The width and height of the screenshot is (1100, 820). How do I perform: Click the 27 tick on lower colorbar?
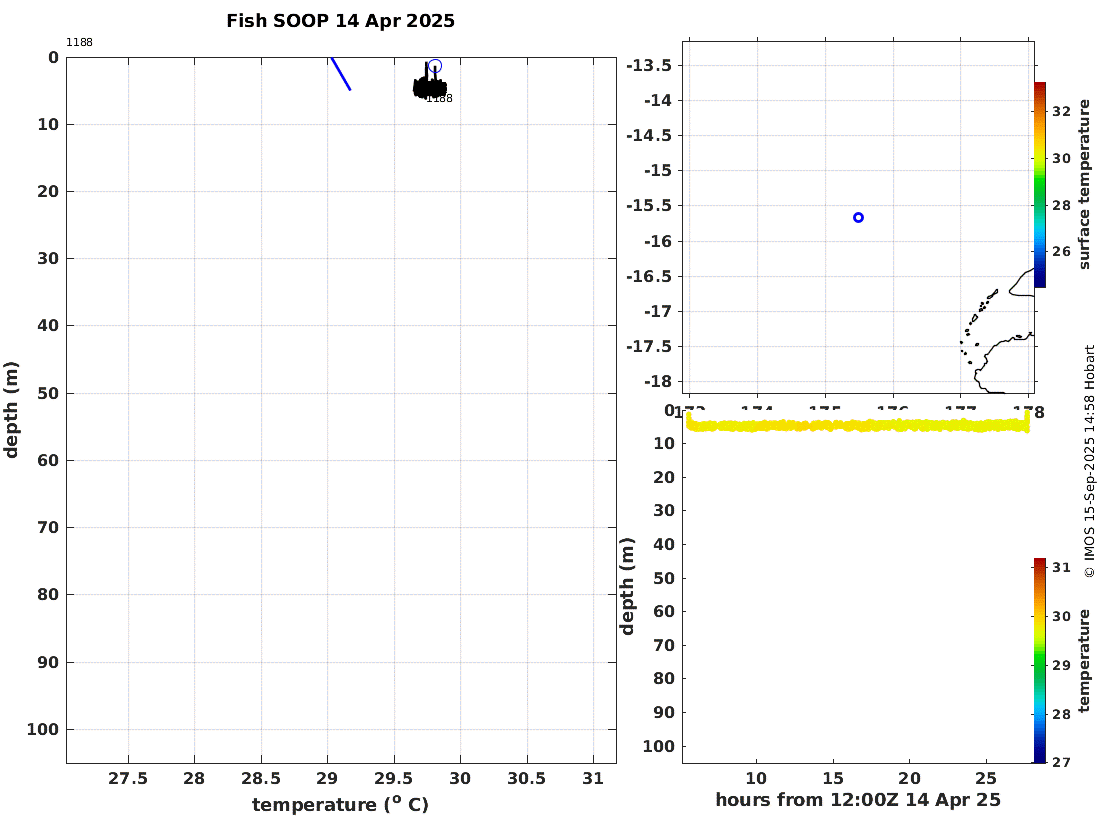[1061, 762]
